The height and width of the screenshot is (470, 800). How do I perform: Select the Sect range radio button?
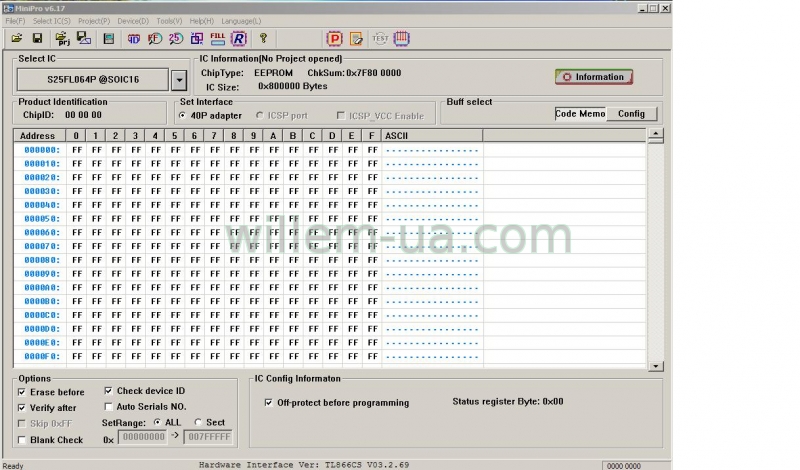coord(198,423)
